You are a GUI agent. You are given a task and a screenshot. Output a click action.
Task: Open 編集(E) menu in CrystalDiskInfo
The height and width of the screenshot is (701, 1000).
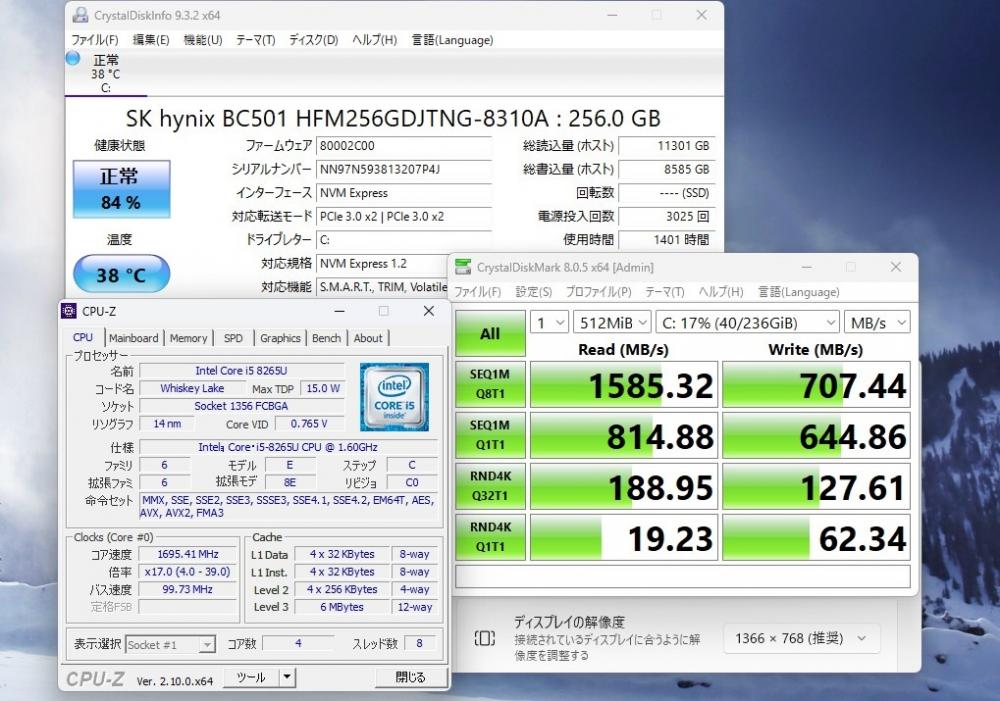tap(151, 40)
